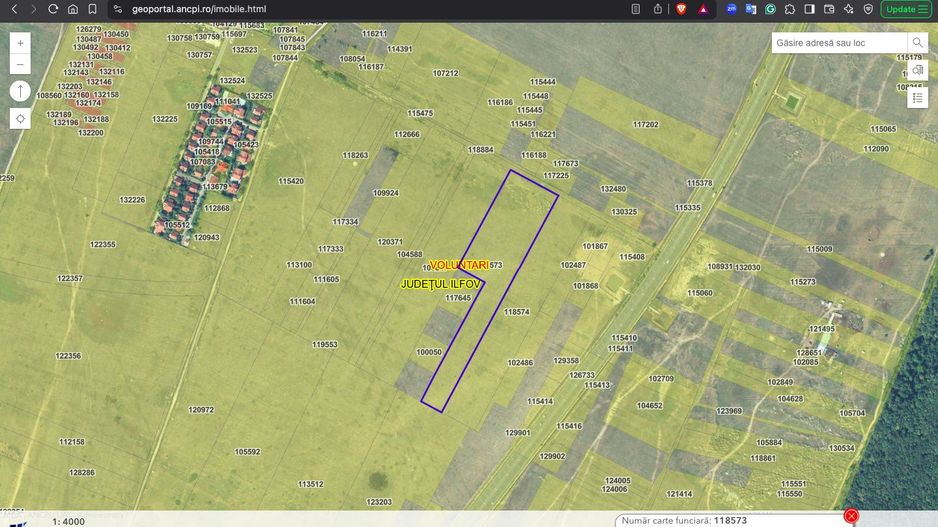Image resolution: width=938 pixels, height=527 pixels.
Task: Click parcel label 115060
Action: (x=699, y=293)
